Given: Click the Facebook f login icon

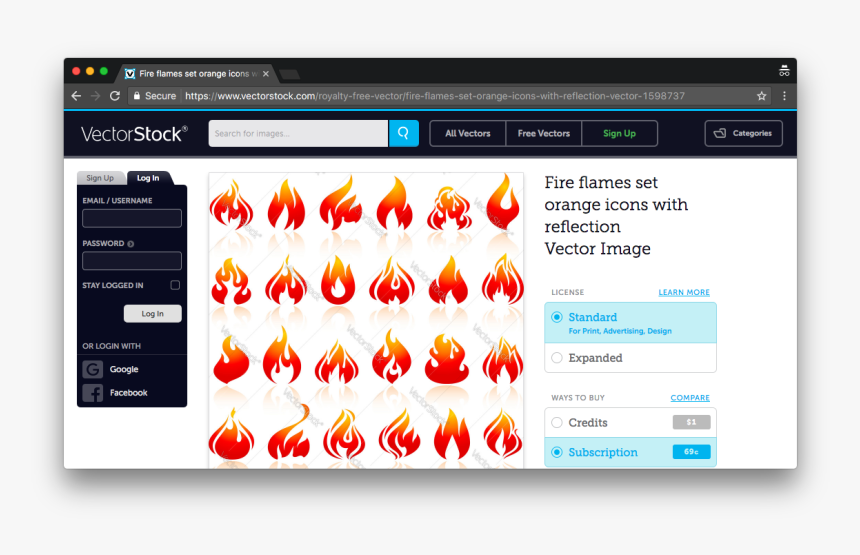Looking at the screenshot, I should (x=93, y=393).
